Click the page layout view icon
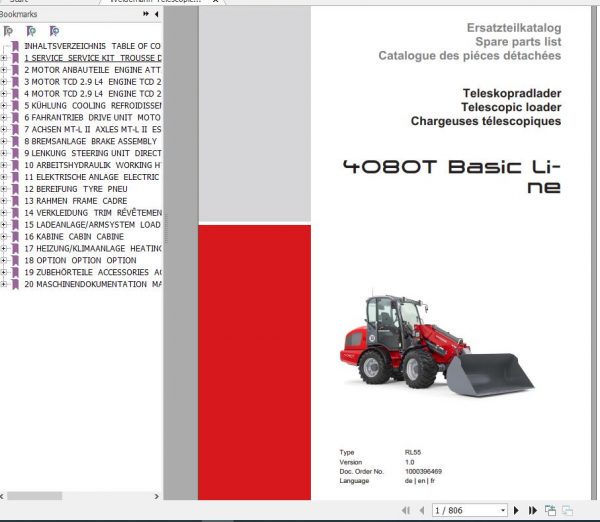Screen dimensions: 600x522 click(x=550, y=510)
